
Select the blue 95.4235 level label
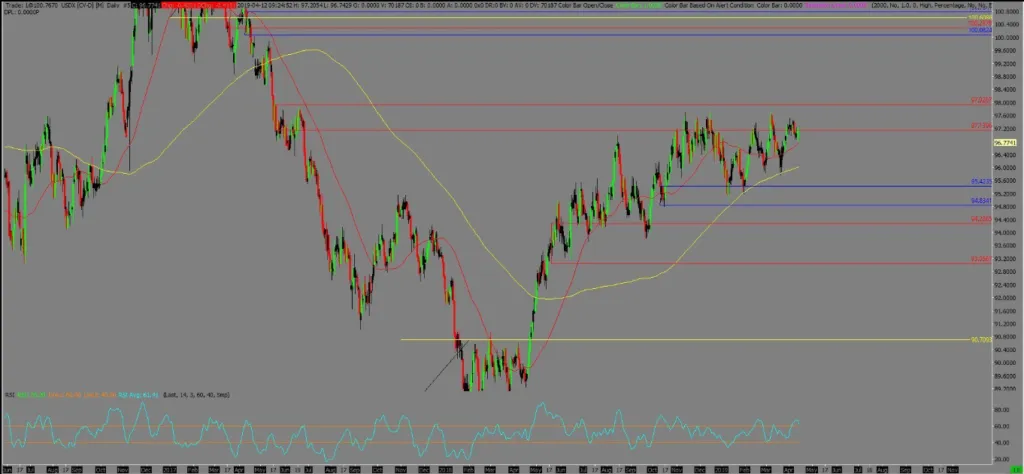982,182
